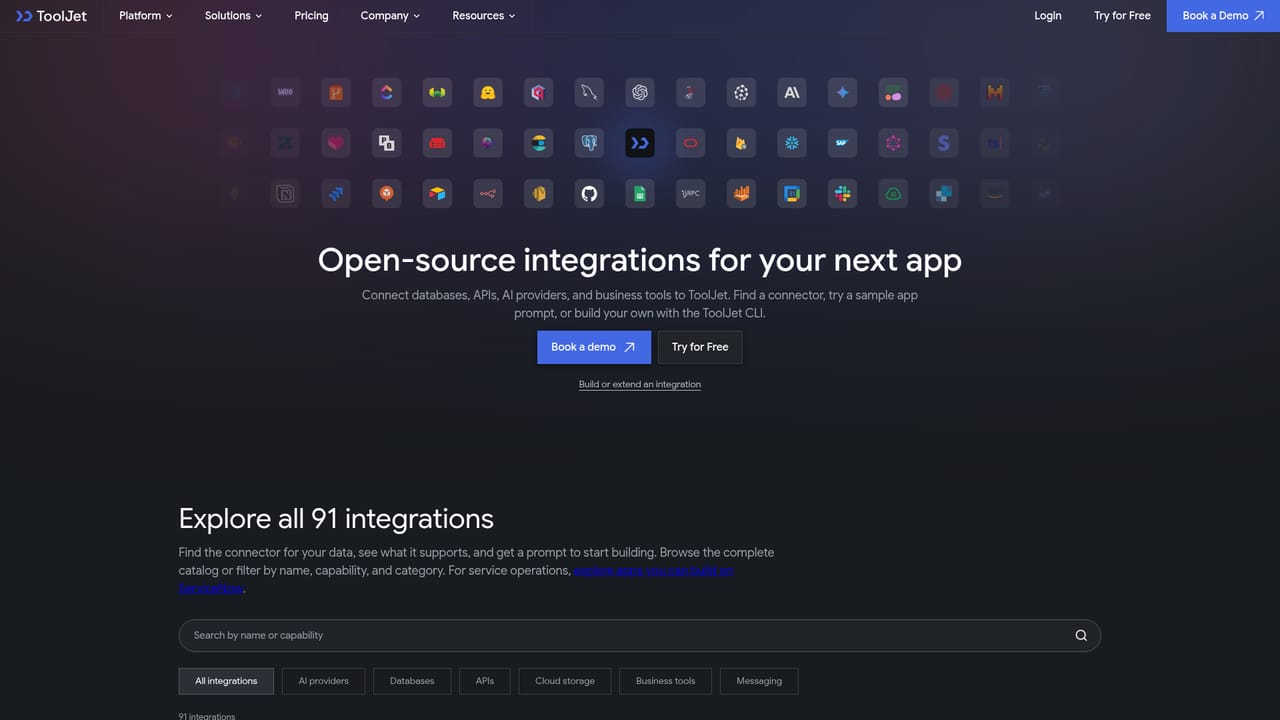The image size is (1280, 720).
Task: Click the GitHub octocat icon
Action: [589, 194]
